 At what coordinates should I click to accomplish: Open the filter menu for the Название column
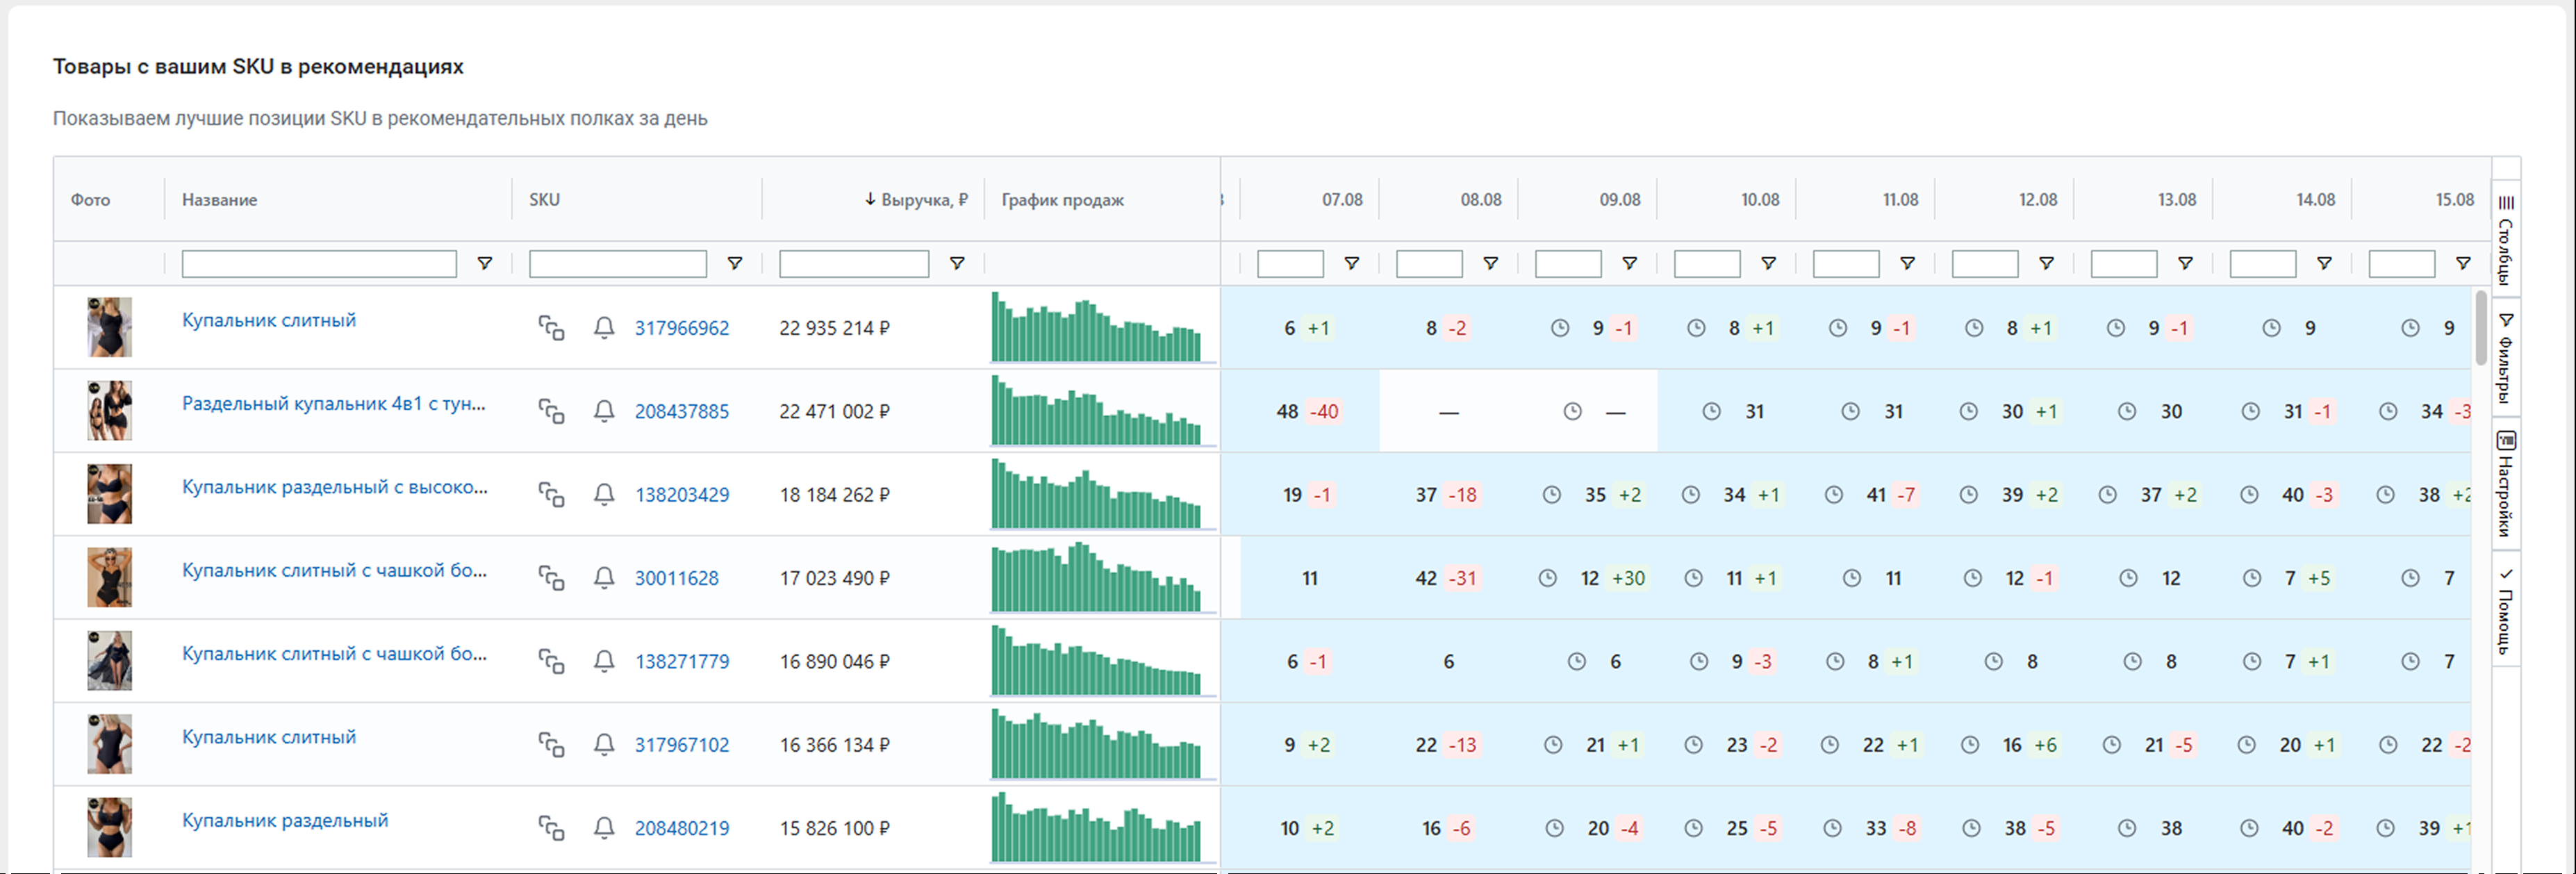(485, 264)
